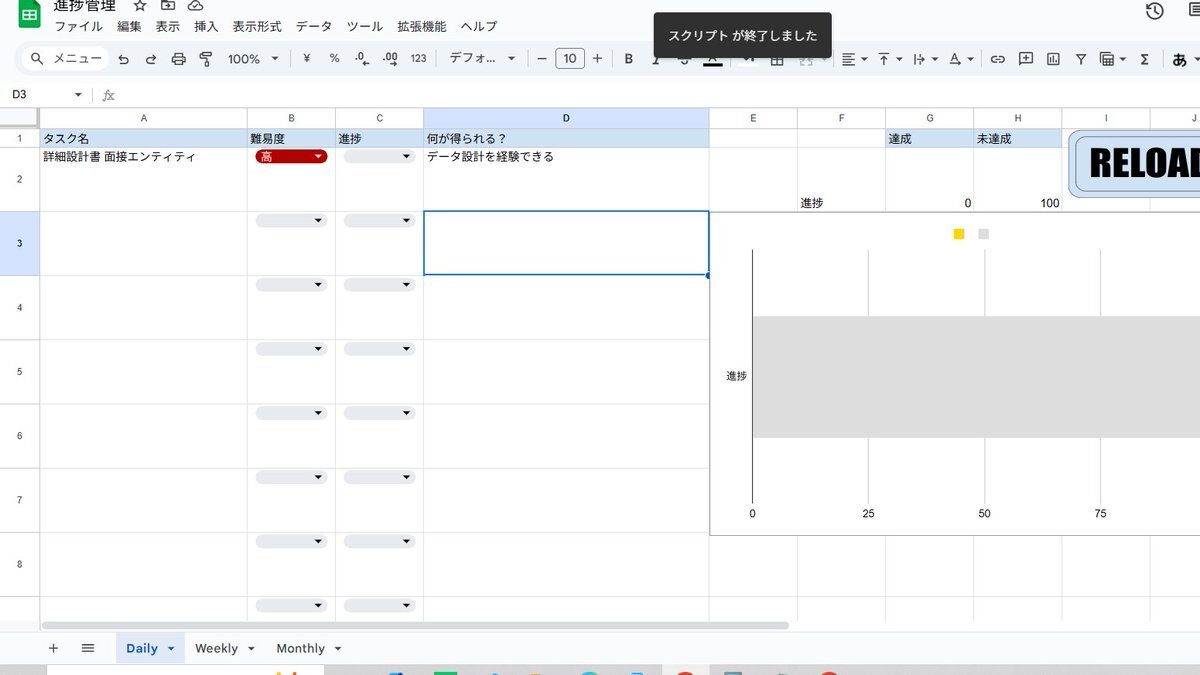The width and height of the screenshot is (1200, 675).
Task: Open version history clock icon
Action: [1154, 11]
